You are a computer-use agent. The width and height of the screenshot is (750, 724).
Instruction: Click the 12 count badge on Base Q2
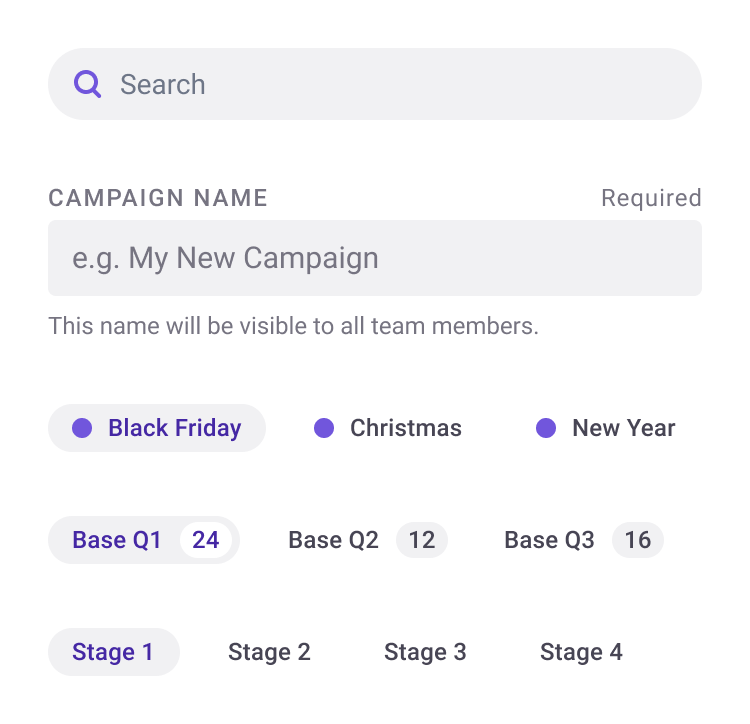pos(422,540)
